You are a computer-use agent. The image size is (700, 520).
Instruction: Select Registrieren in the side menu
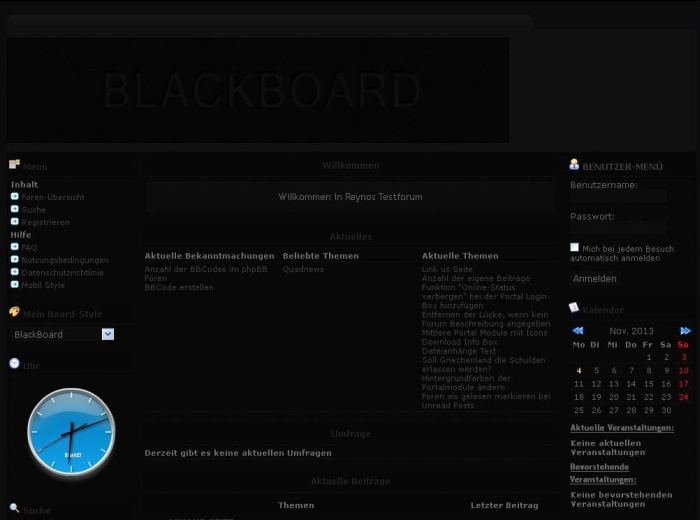pyautogui.click(x=45, y=222)
